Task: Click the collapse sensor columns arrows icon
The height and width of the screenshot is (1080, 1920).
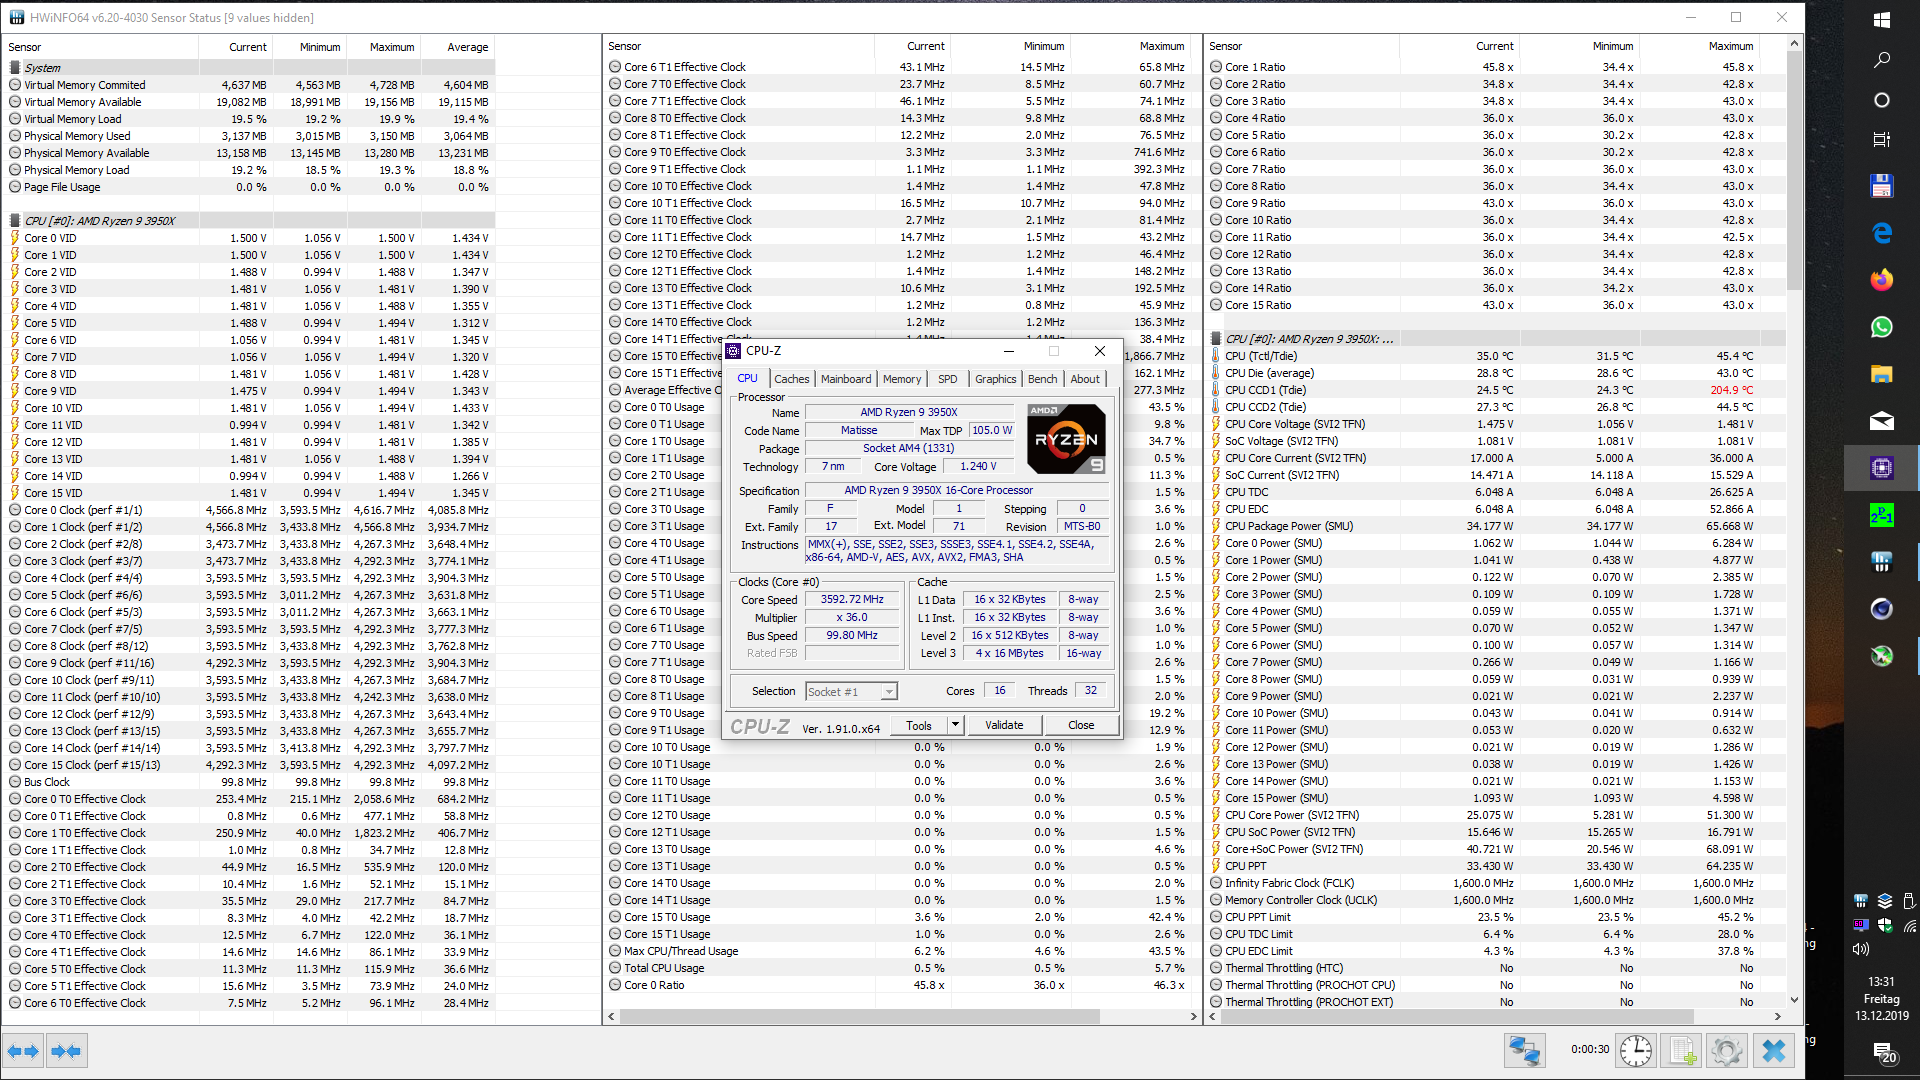Action: click(66, 1051)
